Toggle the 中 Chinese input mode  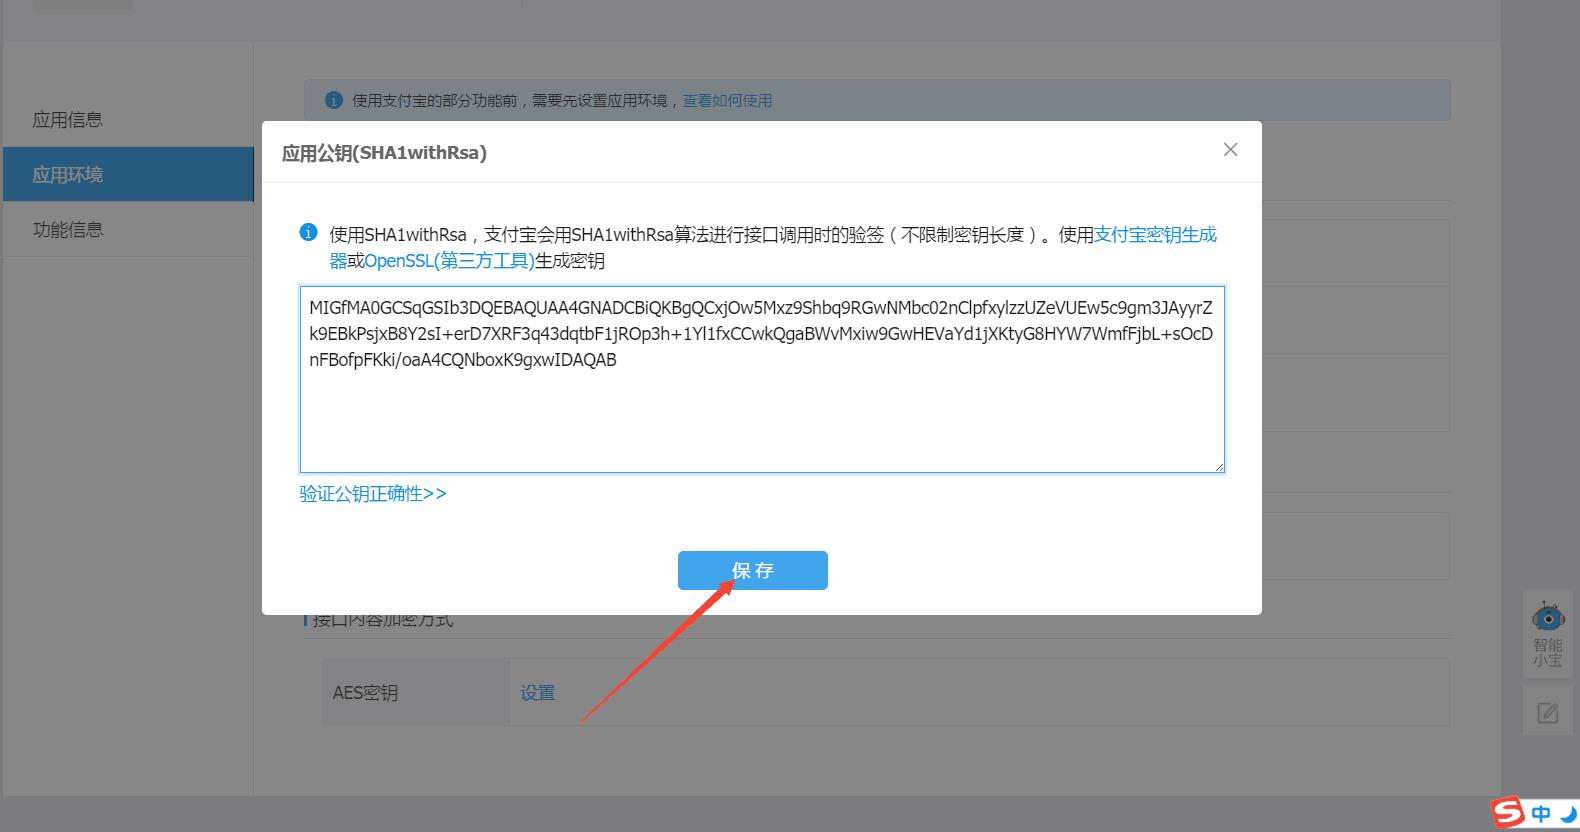pos(1541,814)
